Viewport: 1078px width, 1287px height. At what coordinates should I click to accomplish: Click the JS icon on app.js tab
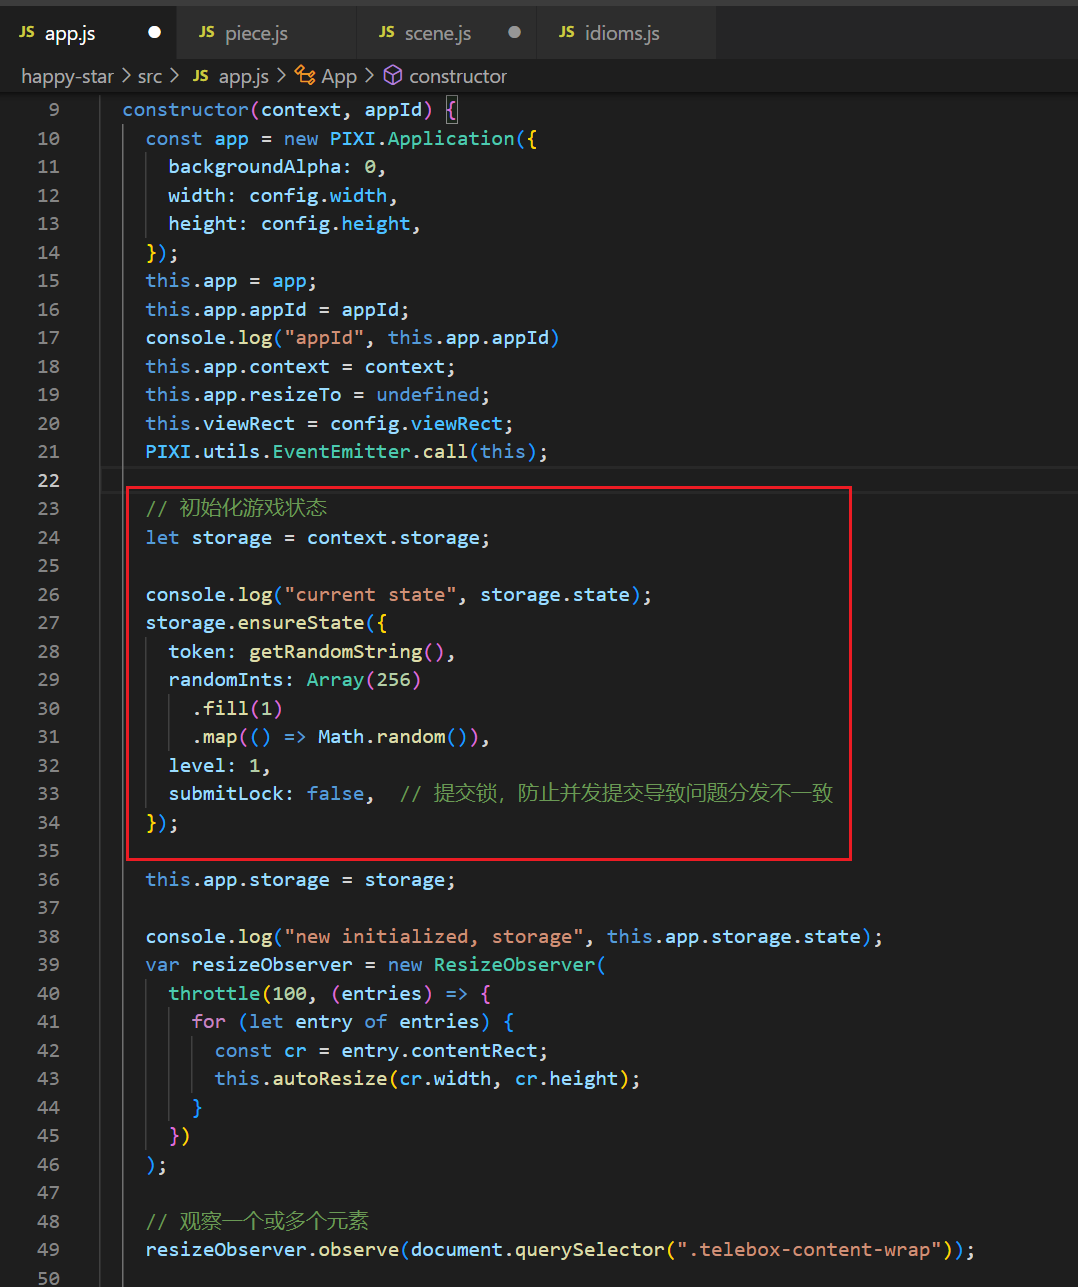[x=27, y=32]
